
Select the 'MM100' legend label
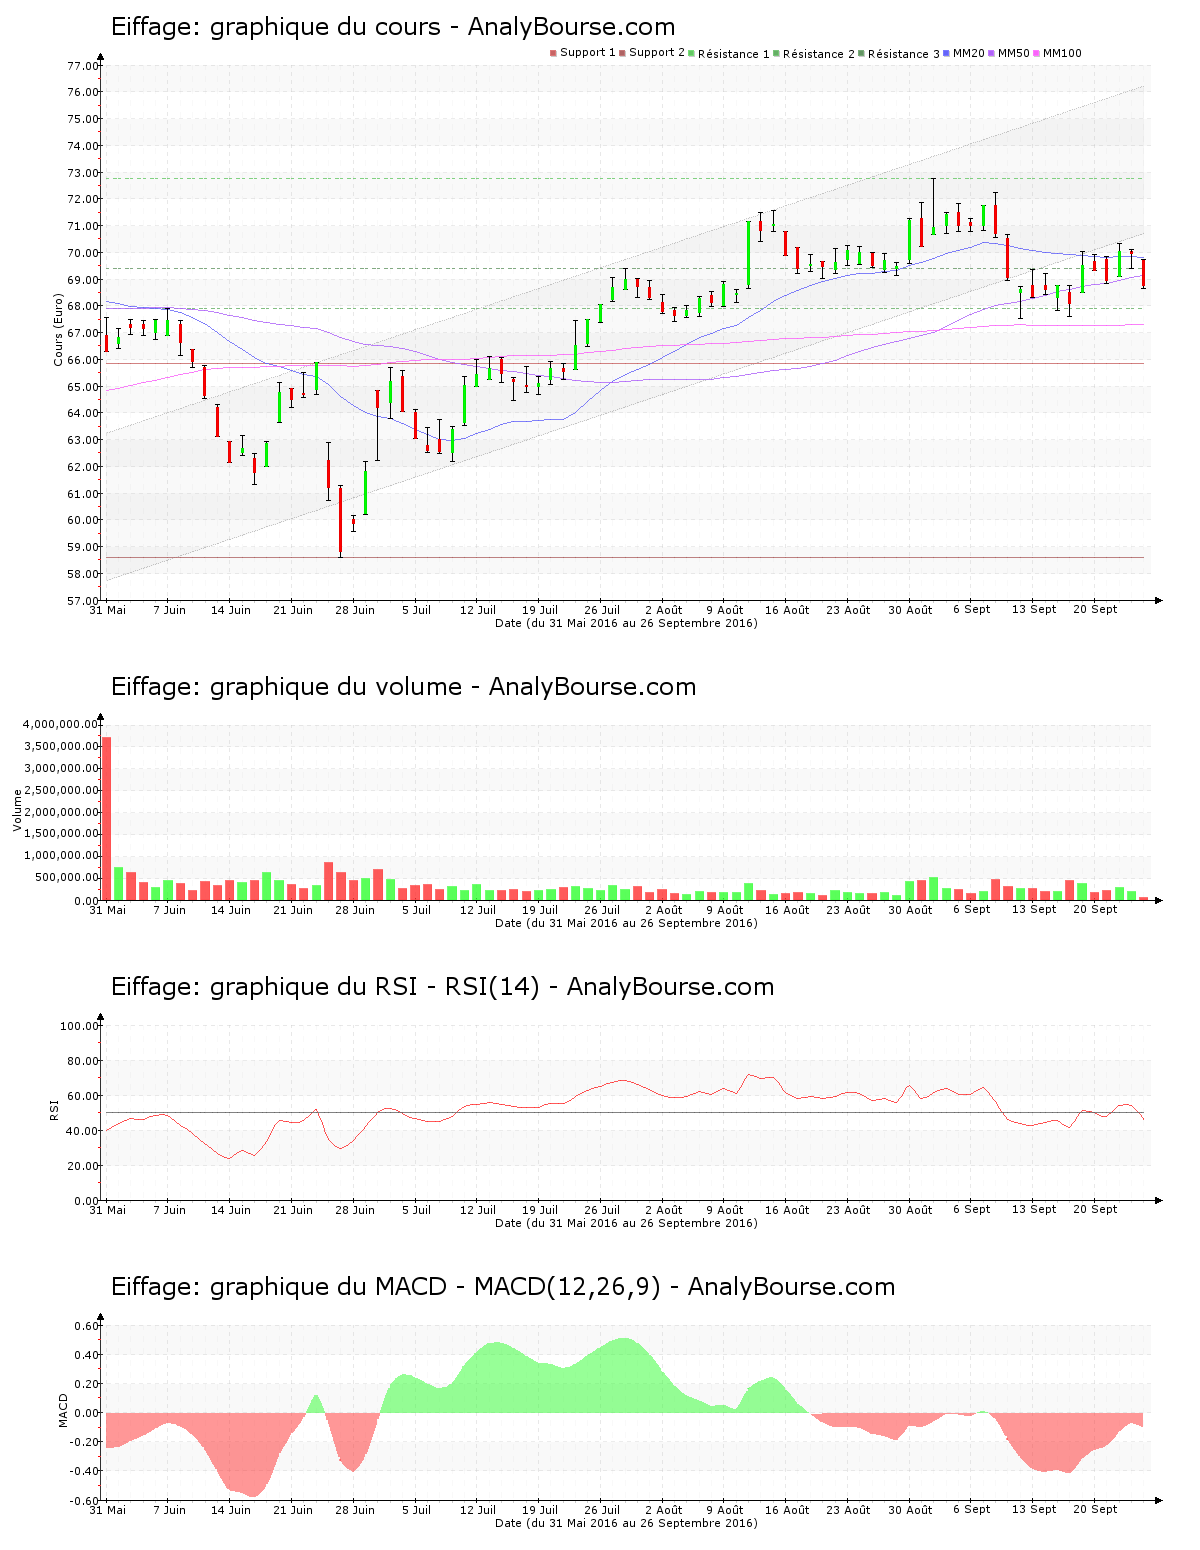[x=1062, y=53]
